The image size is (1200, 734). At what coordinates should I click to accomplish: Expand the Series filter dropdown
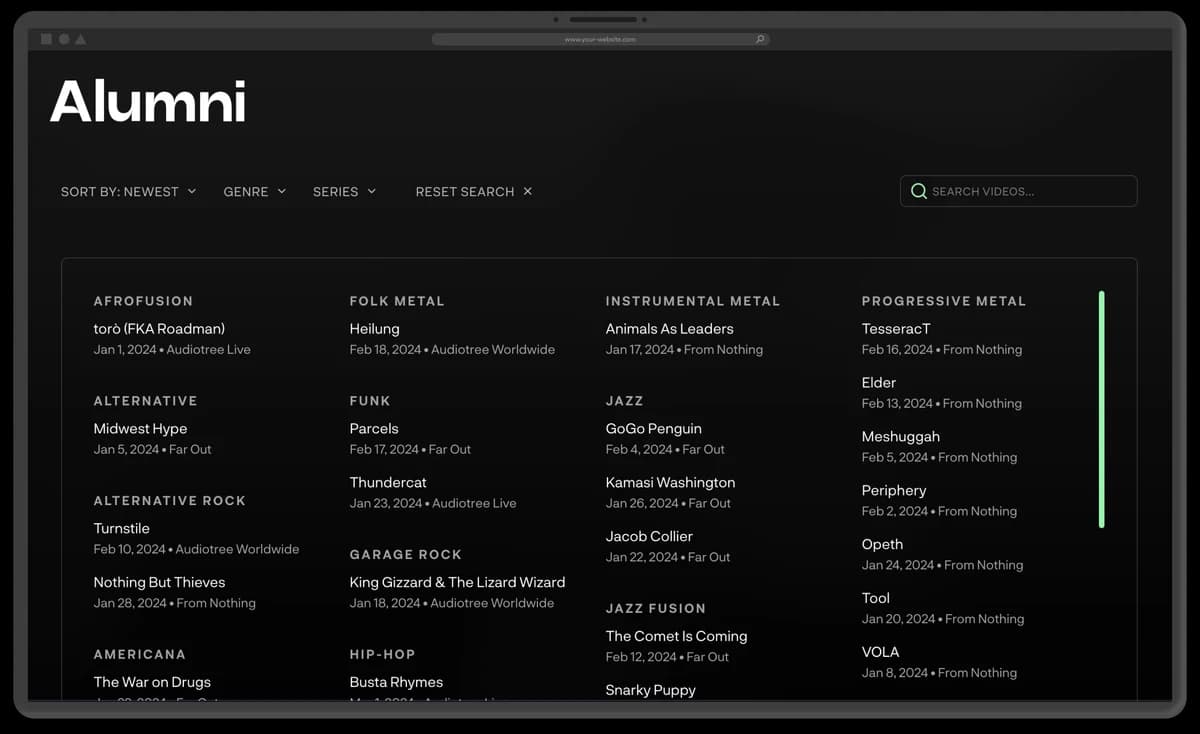[x=344, y=191]
